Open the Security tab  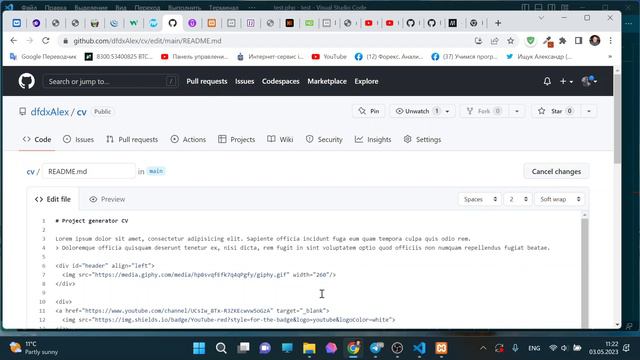[x=324, y=139]
